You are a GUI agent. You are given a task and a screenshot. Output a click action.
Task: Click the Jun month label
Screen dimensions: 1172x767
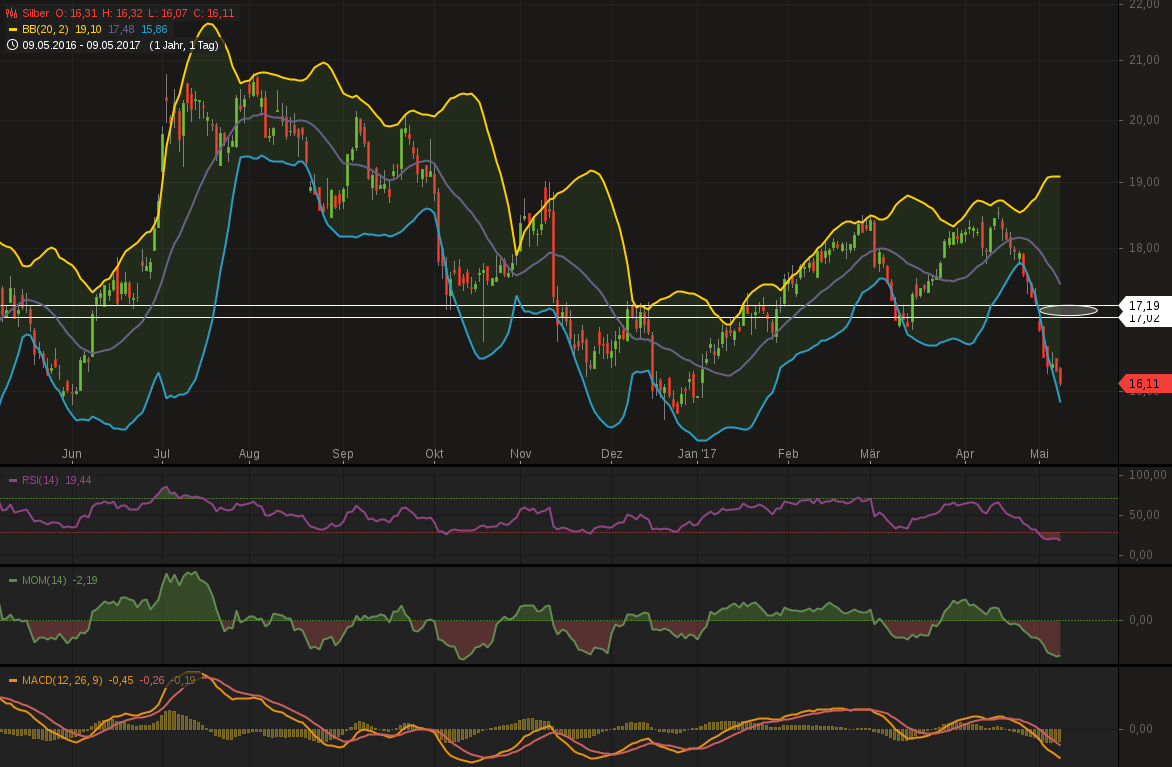click(72, 454)
